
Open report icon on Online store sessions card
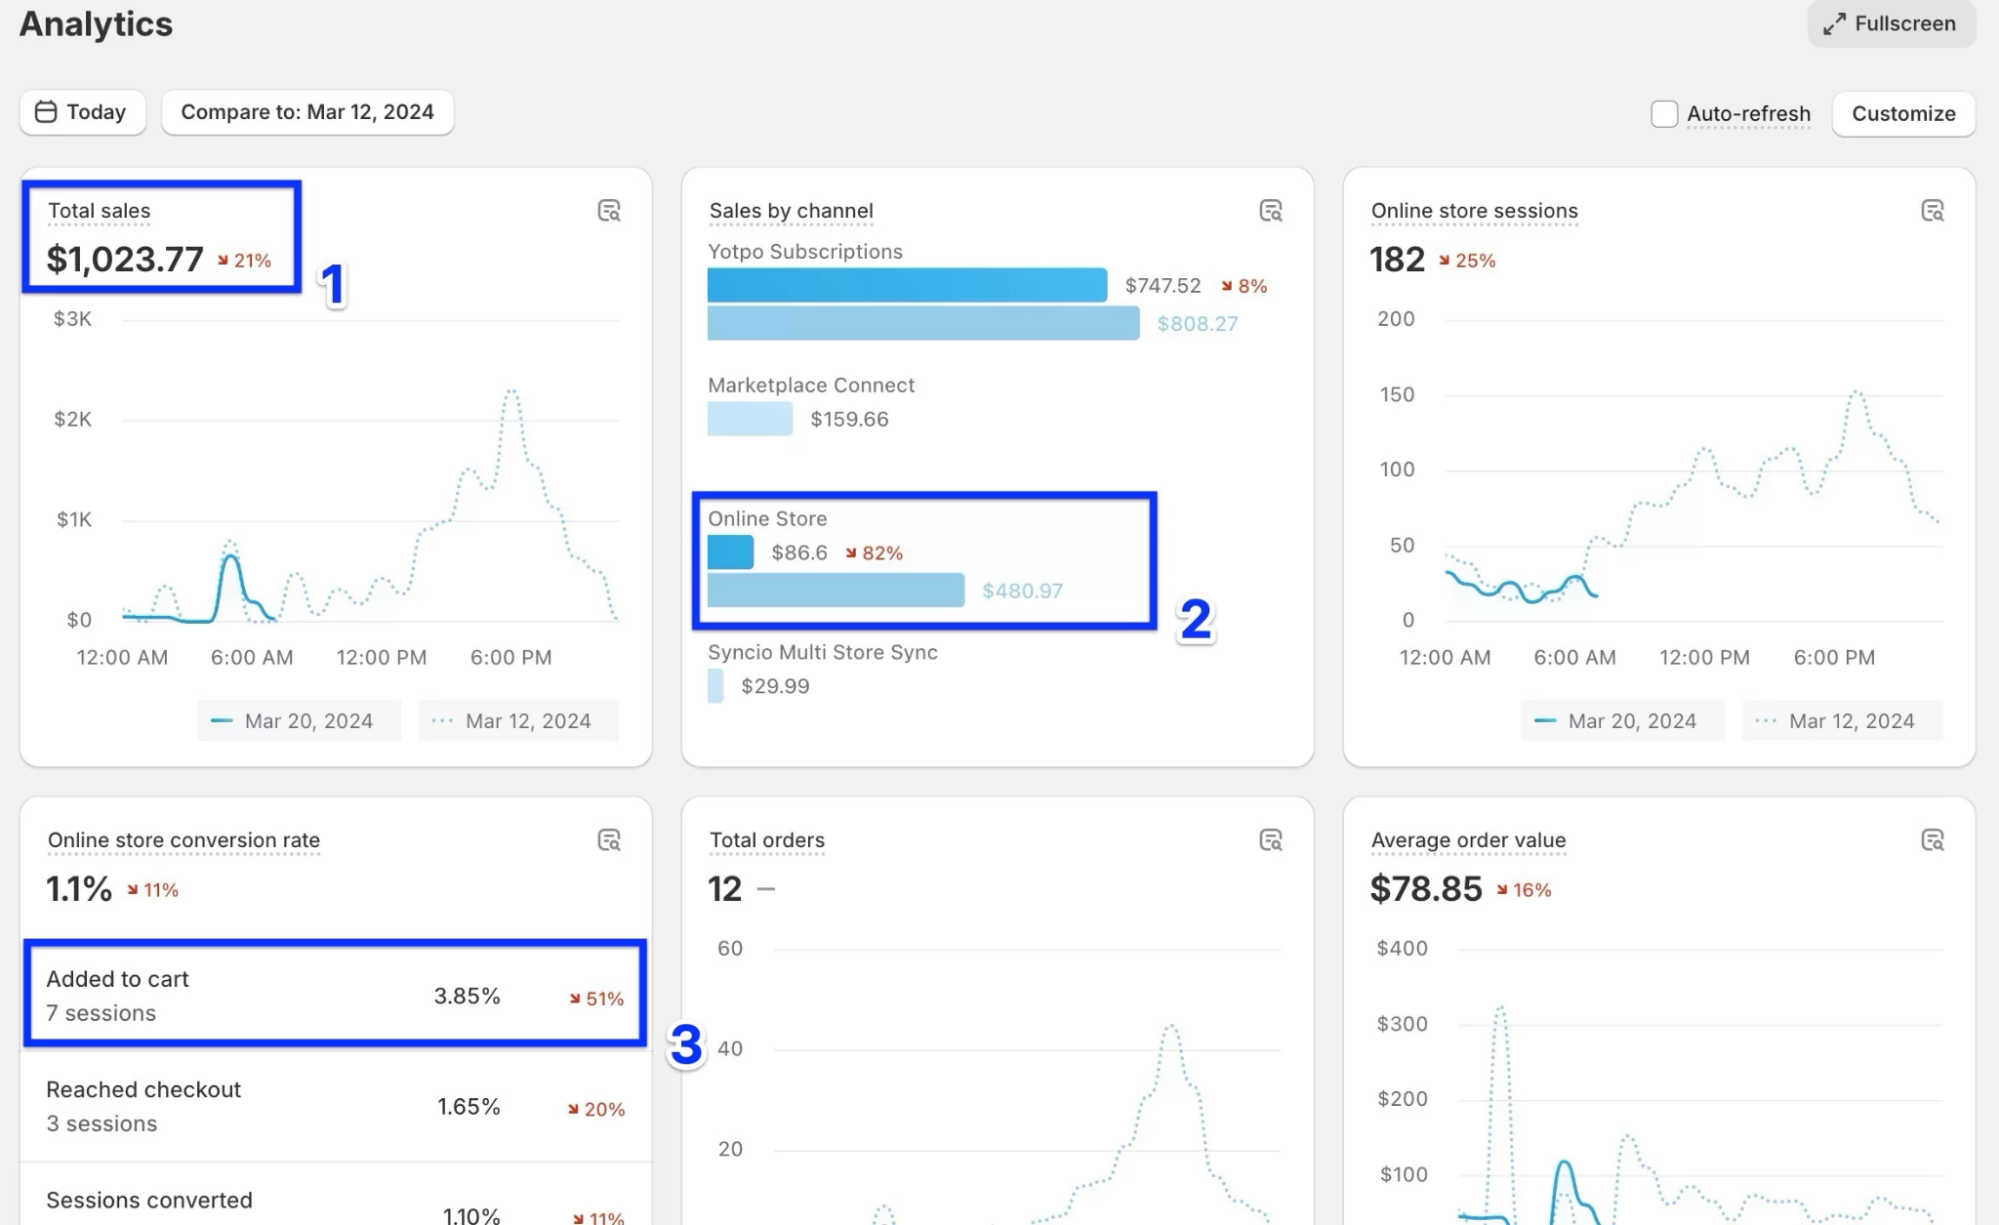(1932, 211)
